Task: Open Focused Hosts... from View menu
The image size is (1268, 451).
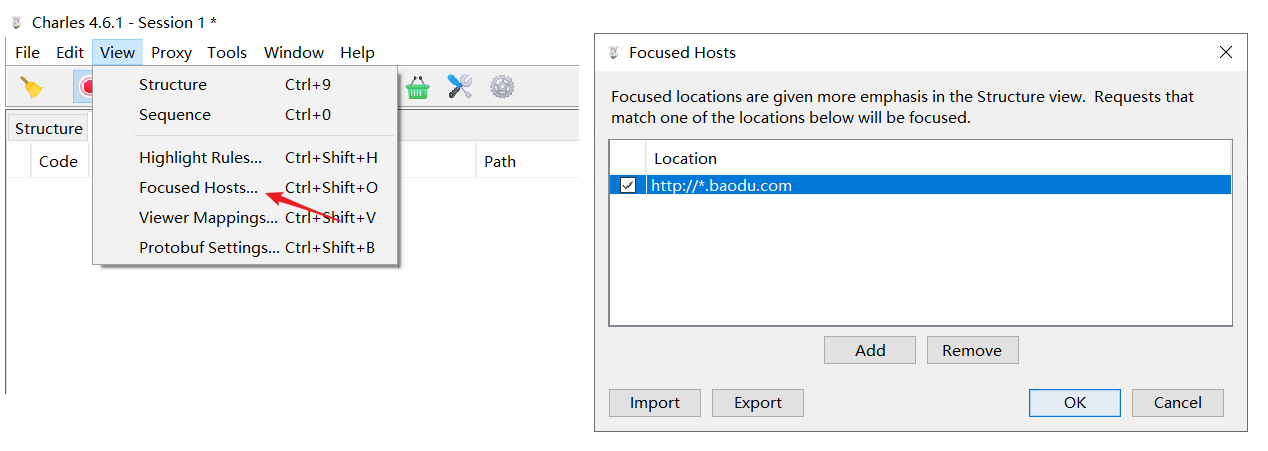Action: pos(246,187)
